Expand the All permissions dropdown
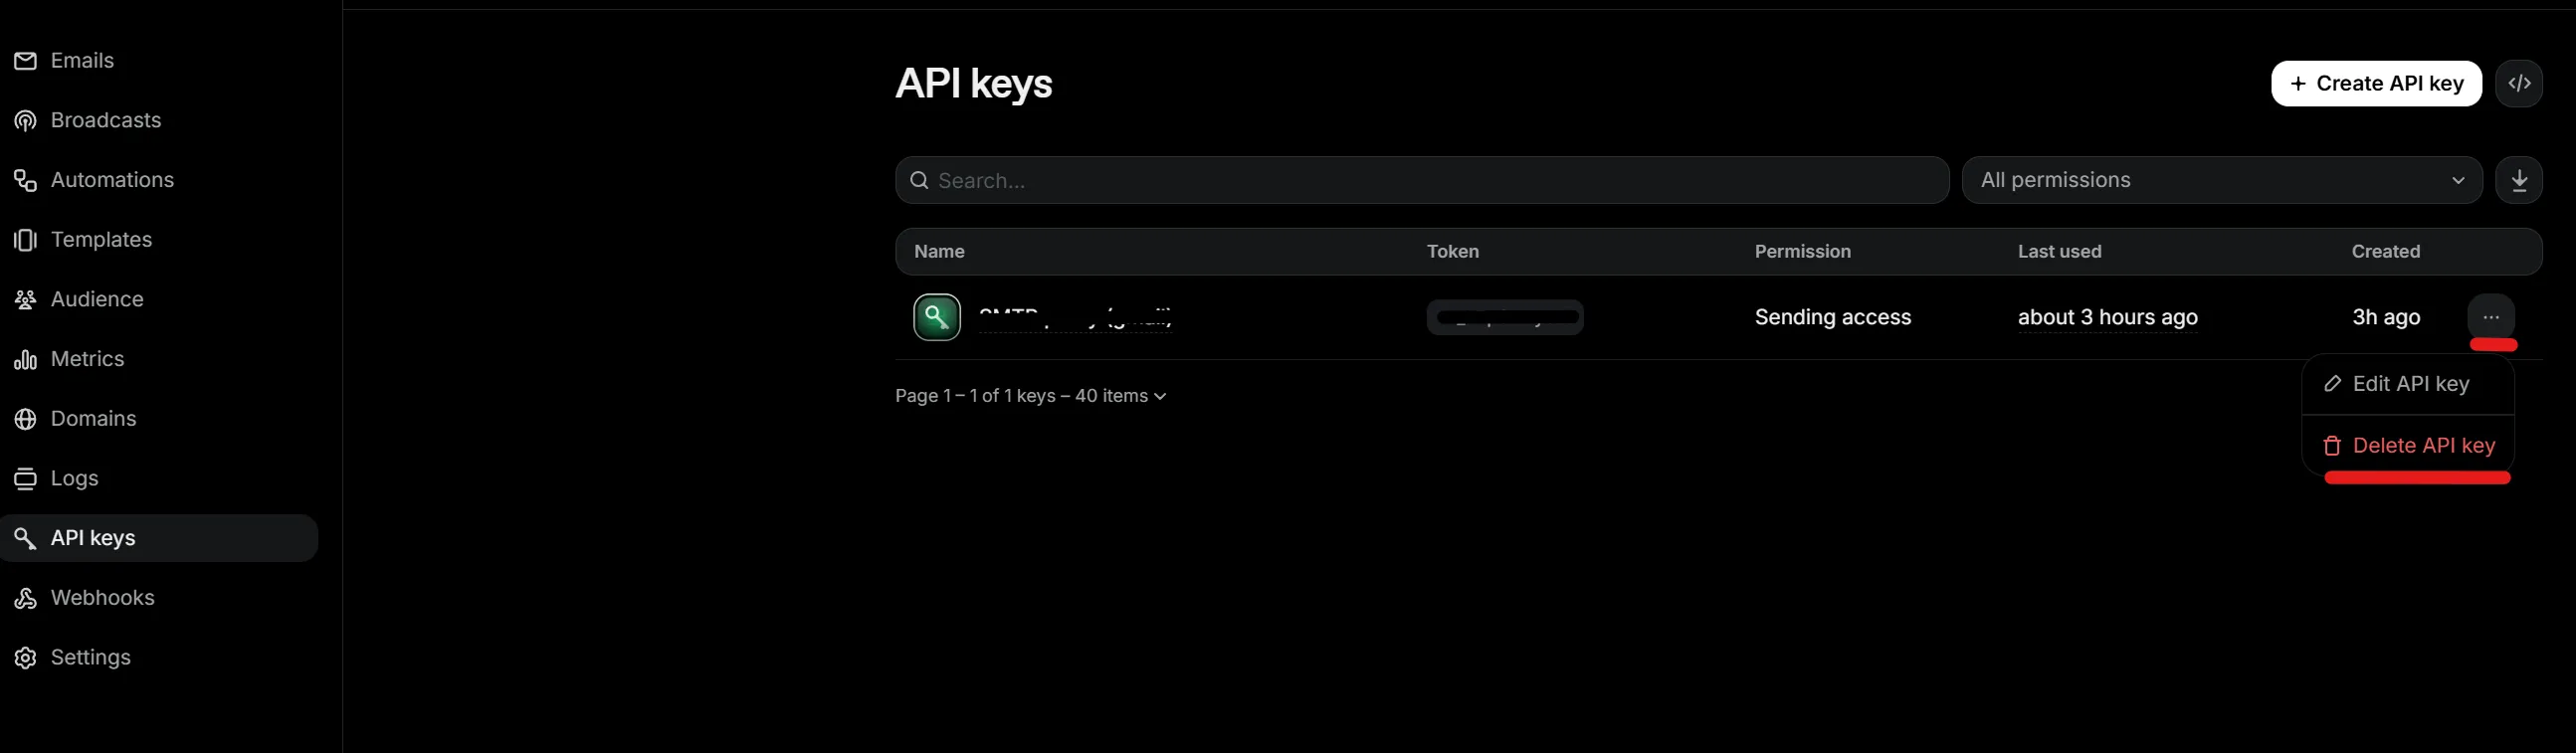This screenshot has width=2576, height=753. pos(2222,180)
